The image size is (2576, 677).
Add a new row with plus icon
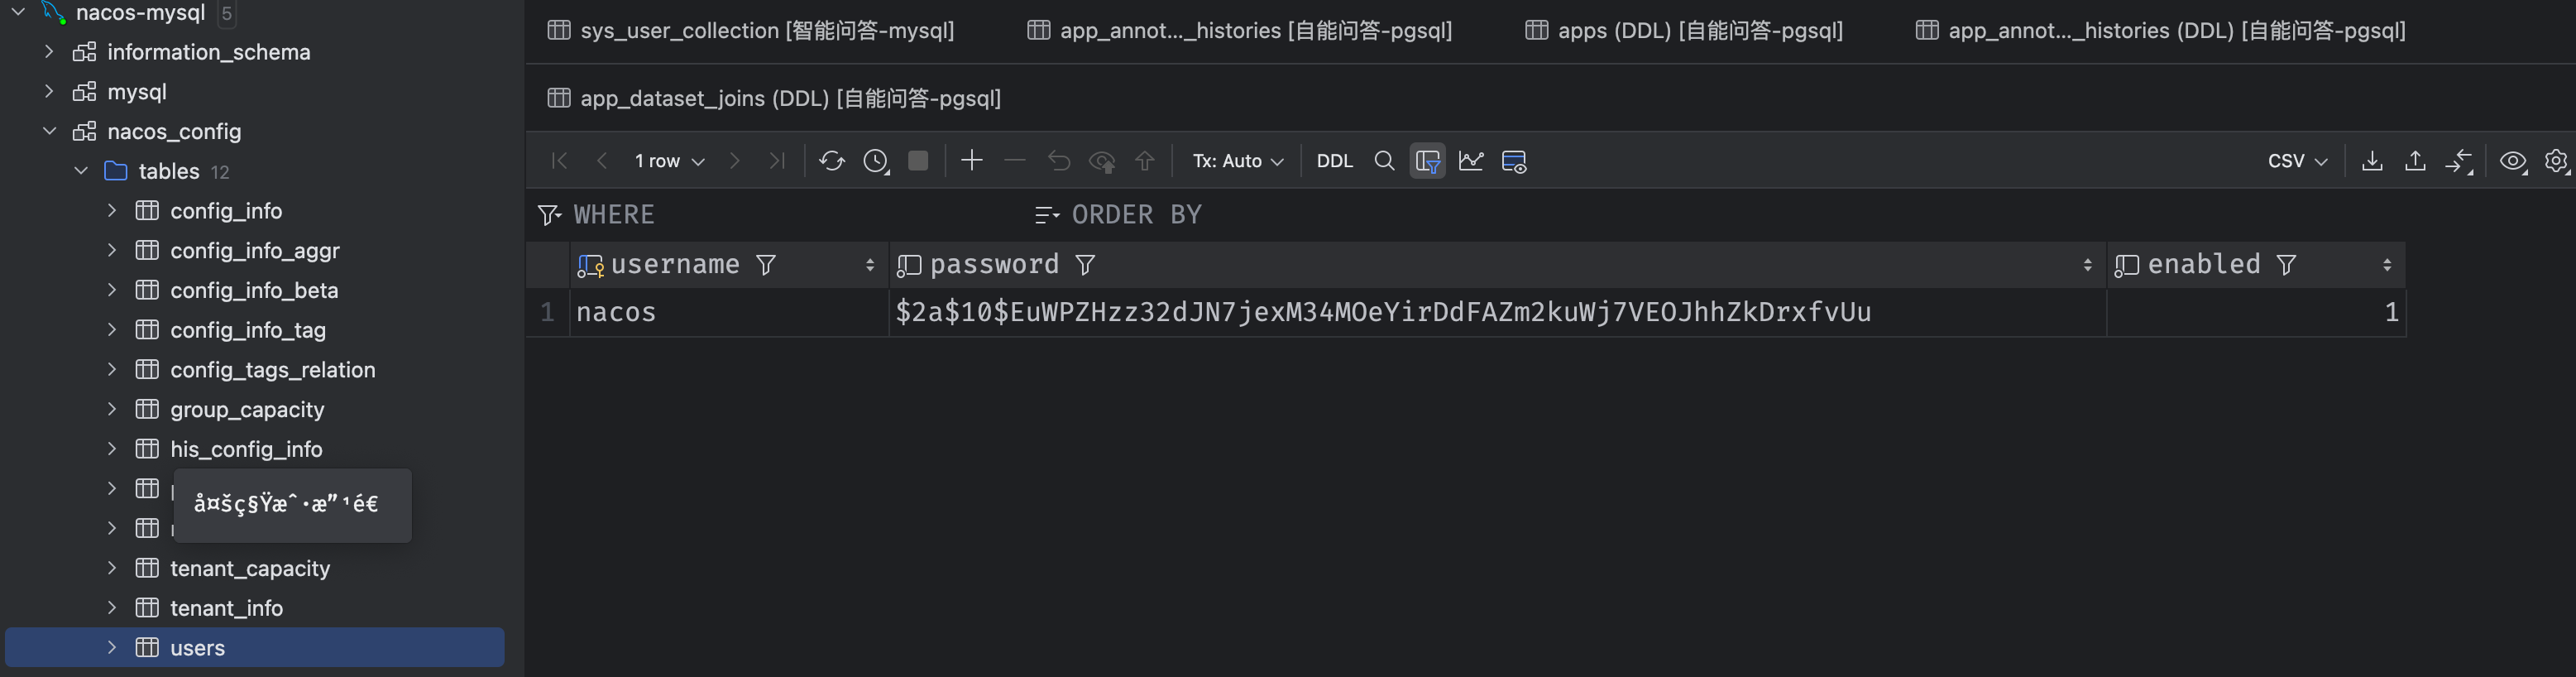pyautogui.click(x=972, y=160)
